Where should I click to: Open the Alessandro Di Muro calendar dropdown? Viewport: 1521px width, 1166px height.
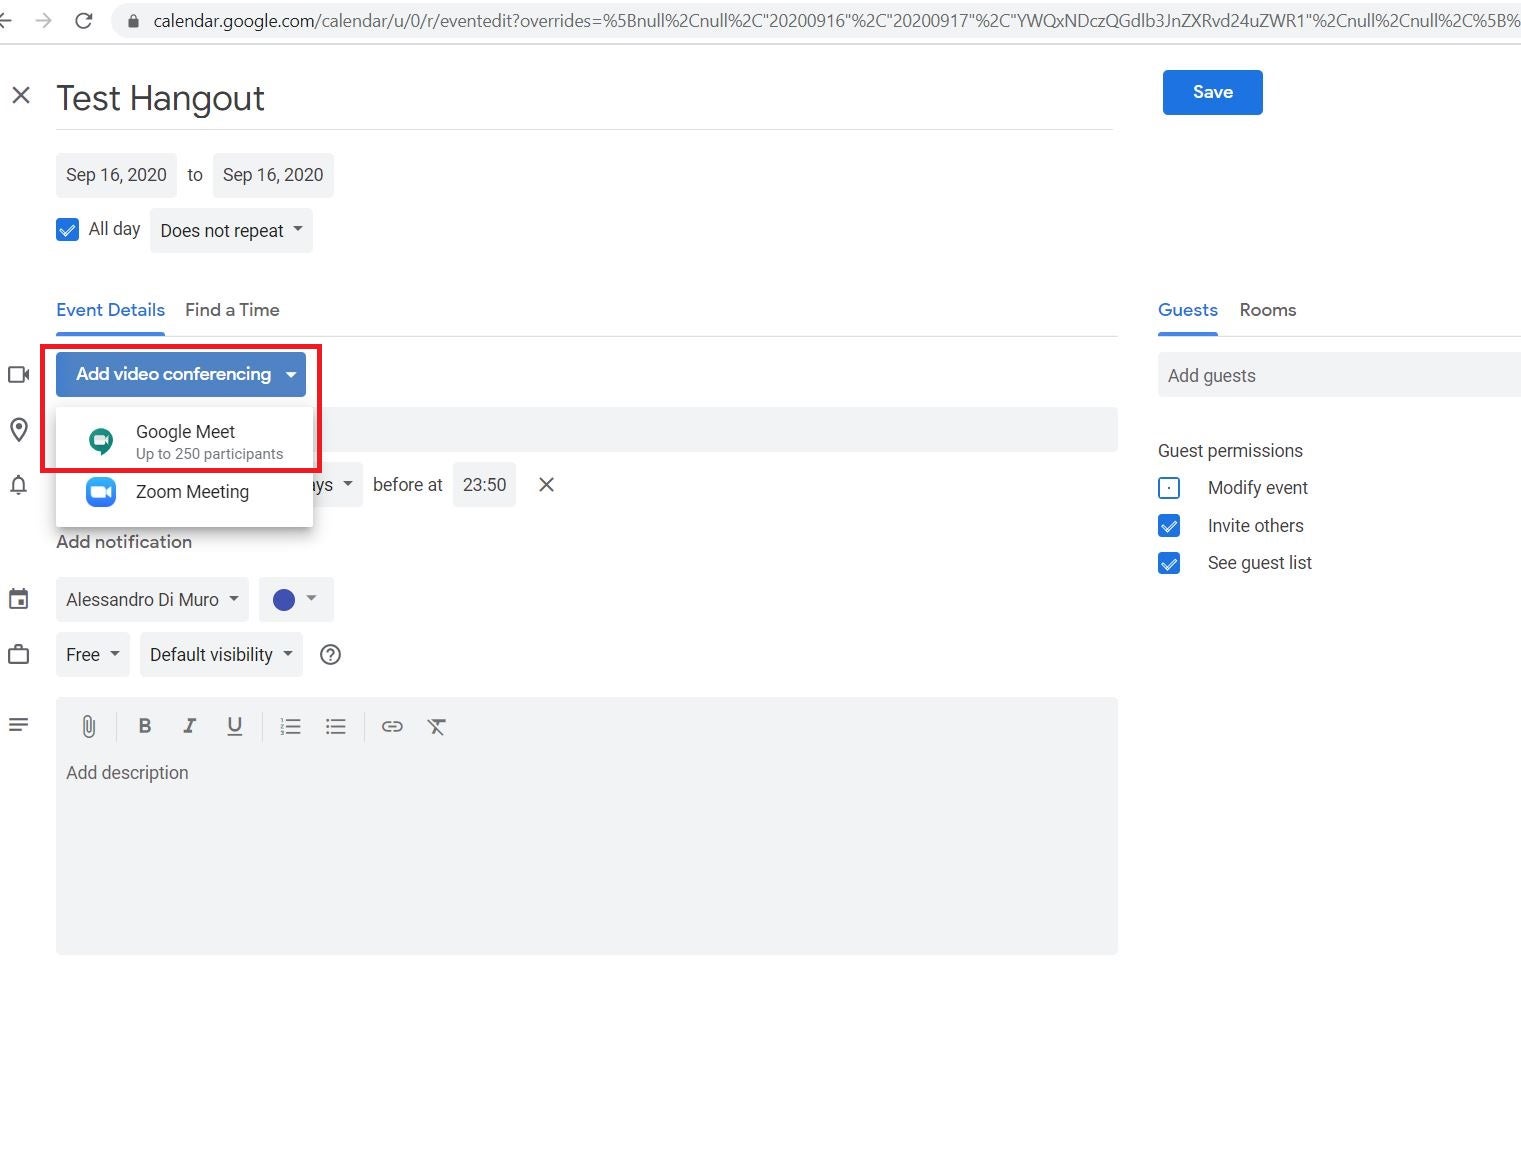point(152,600)
